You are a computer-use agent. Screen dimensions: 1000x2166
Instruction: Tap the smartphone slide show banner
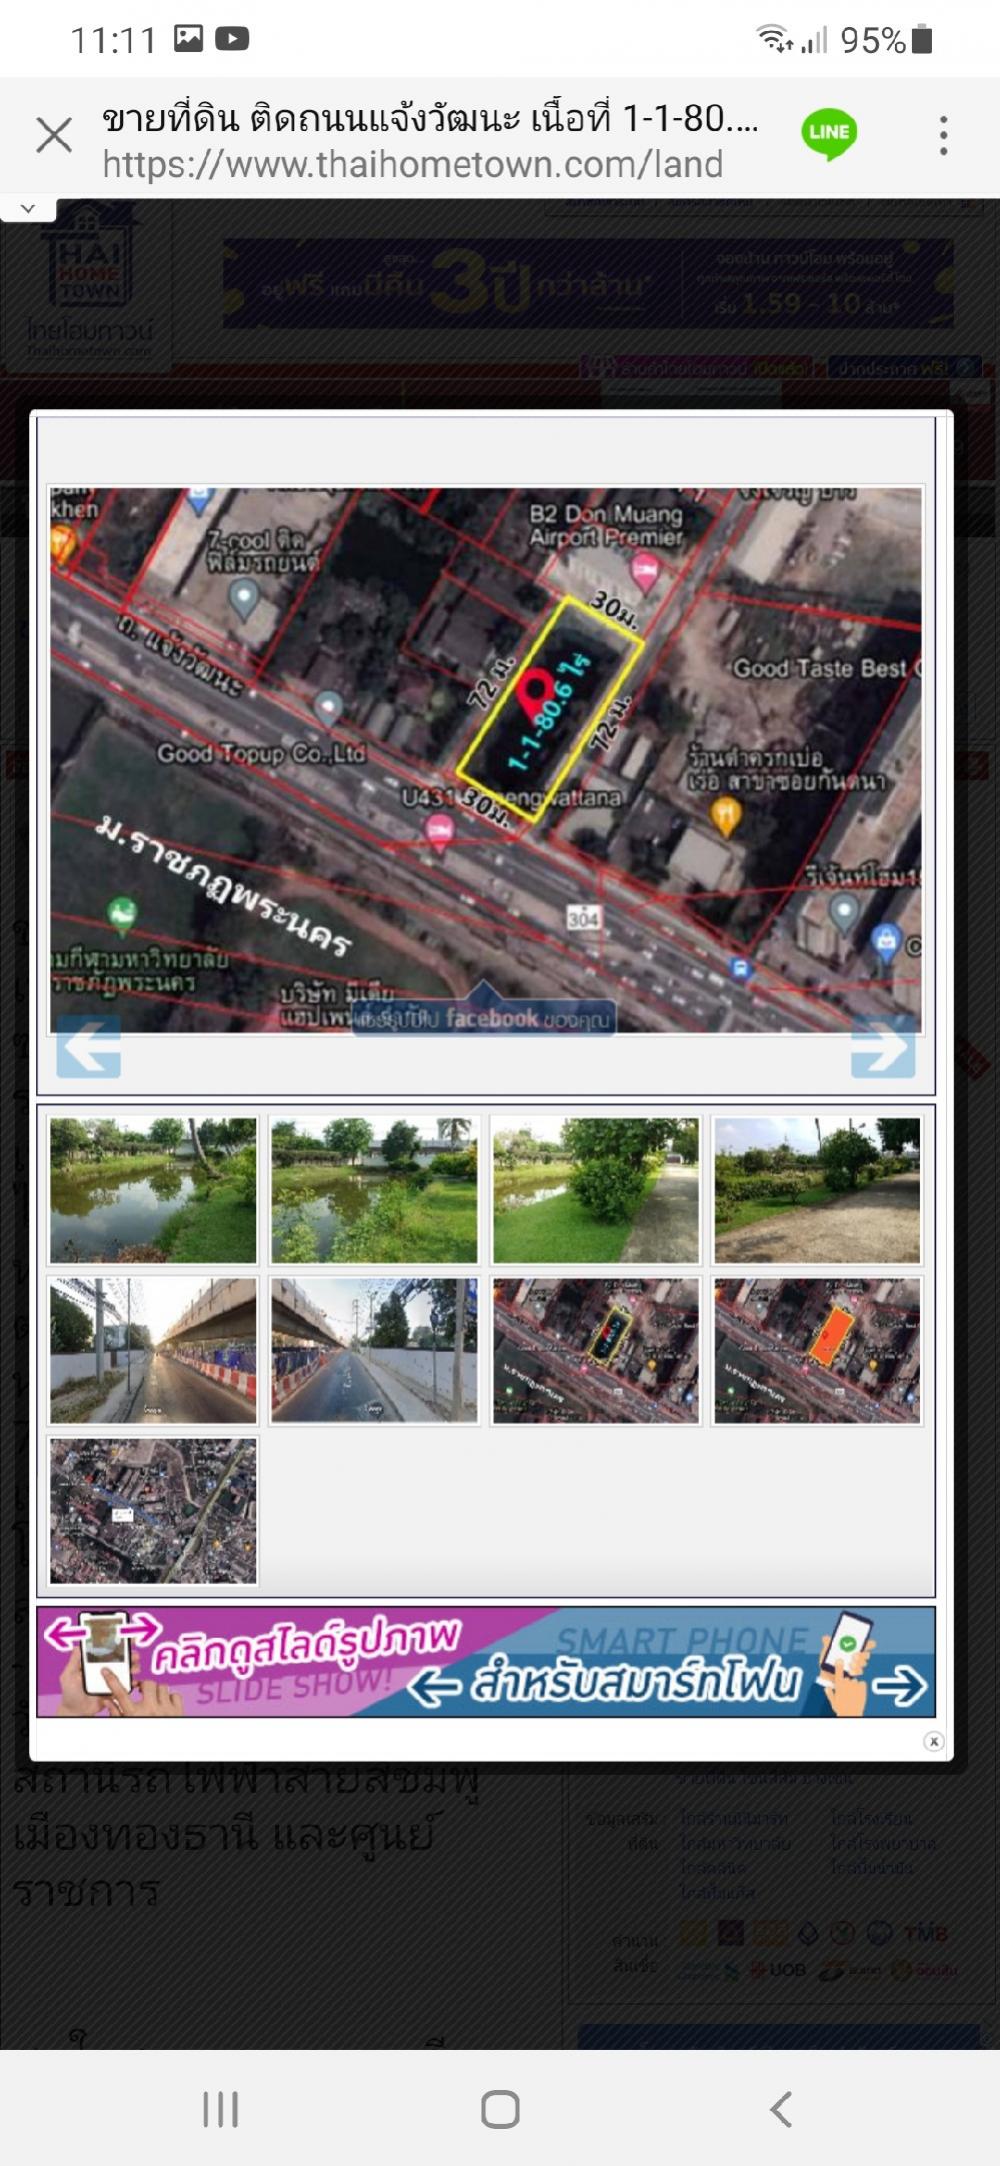click(x=486, y=1661)
